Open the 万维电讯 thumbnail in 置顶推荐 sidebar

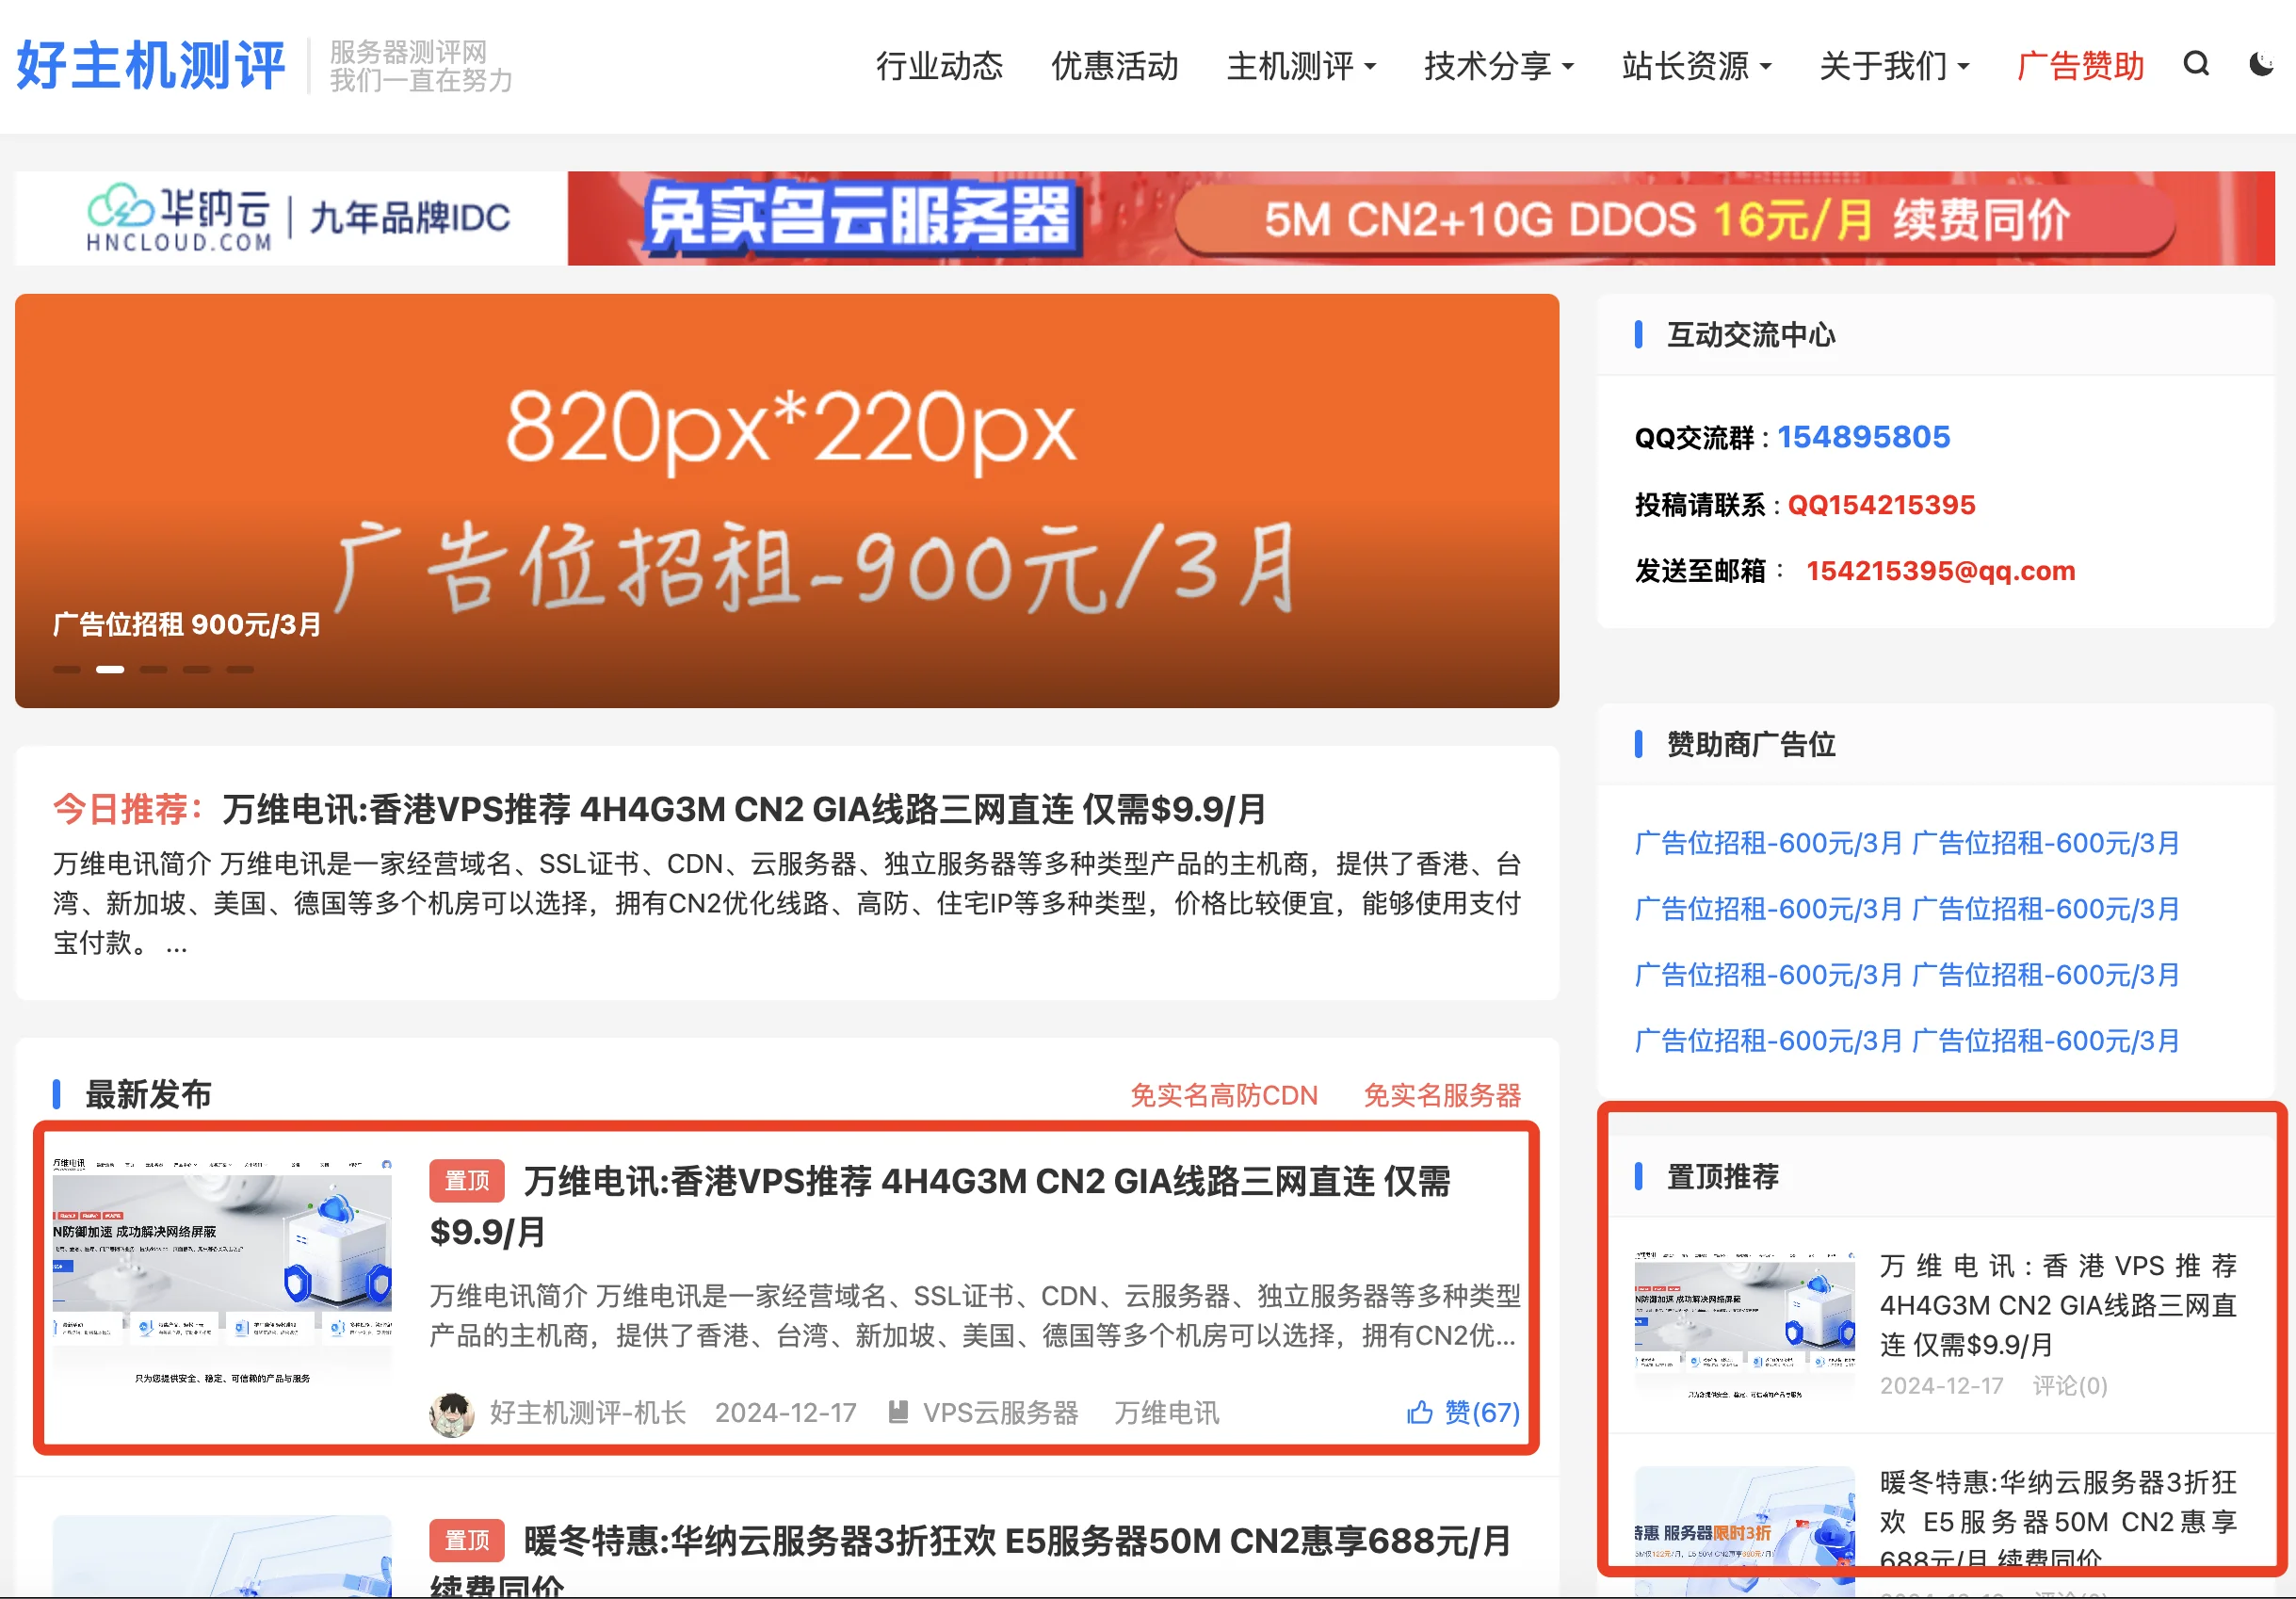(x=1745, y=1323)
